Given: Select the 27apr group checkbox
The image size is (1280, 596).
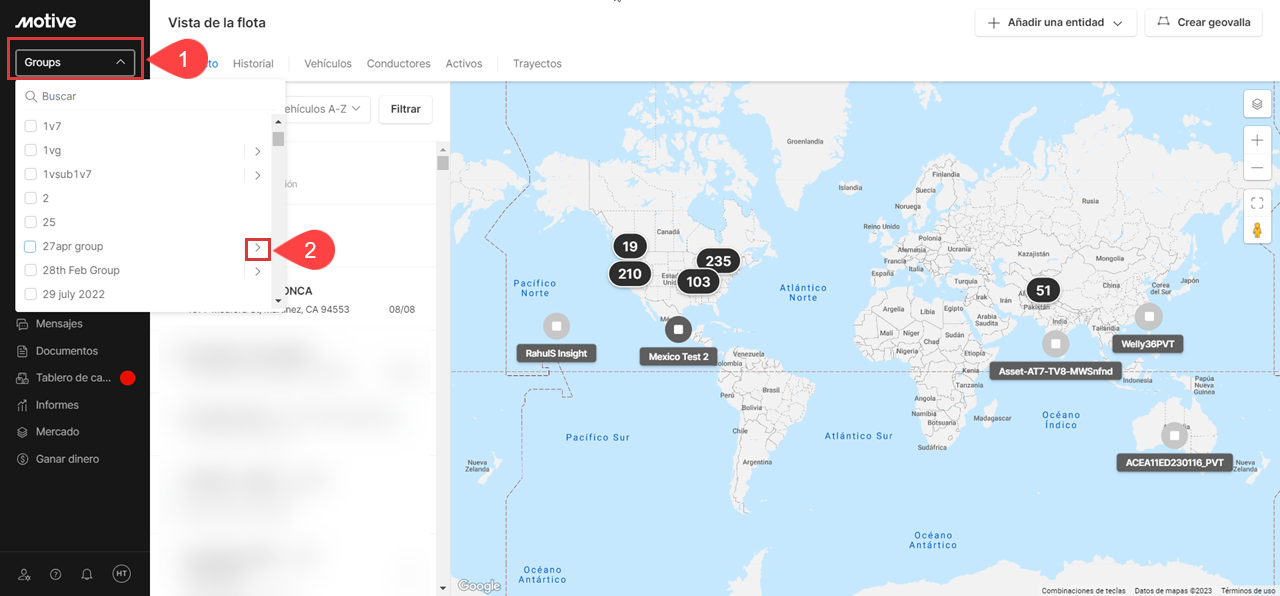Looking at the screenshot, I should (31, 246).
